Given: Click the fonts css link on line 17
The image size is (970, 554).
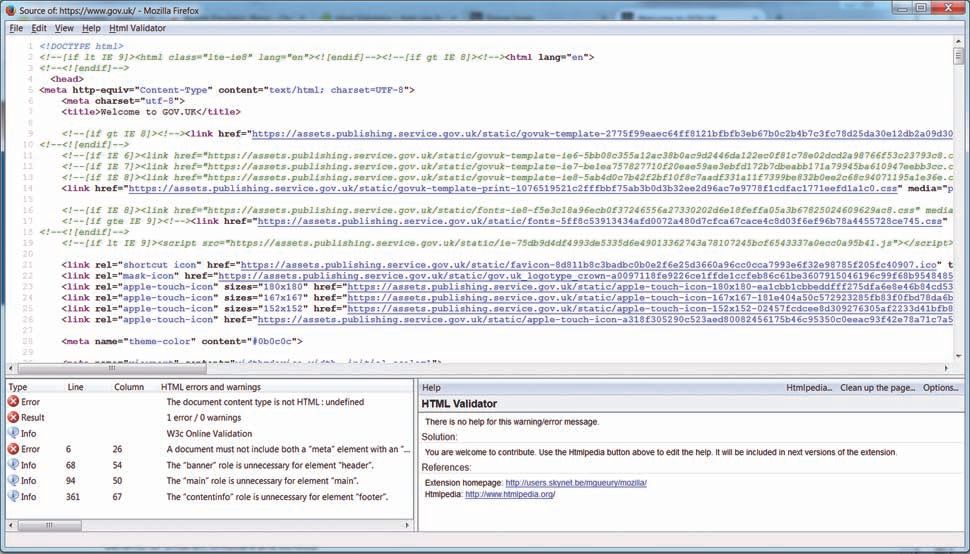Looking at the screenshot, I should pos(599,221).
